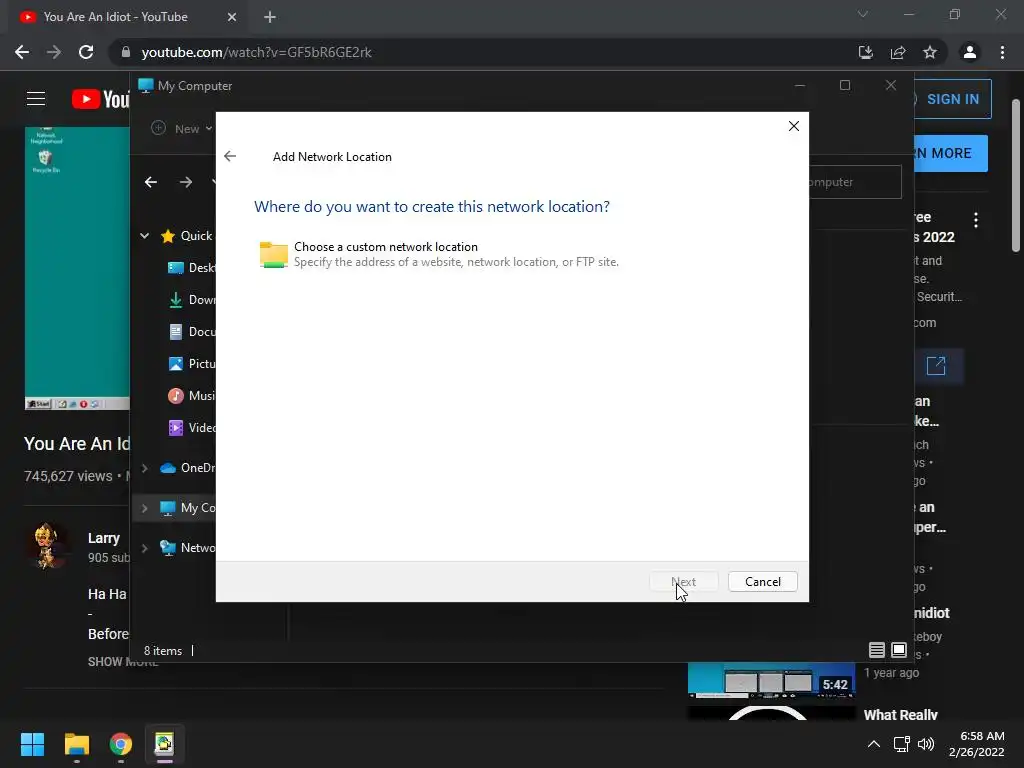Navigate forward in My Computer explorer
Viewport: 1024px width, 768px height.
click(186, 182)
